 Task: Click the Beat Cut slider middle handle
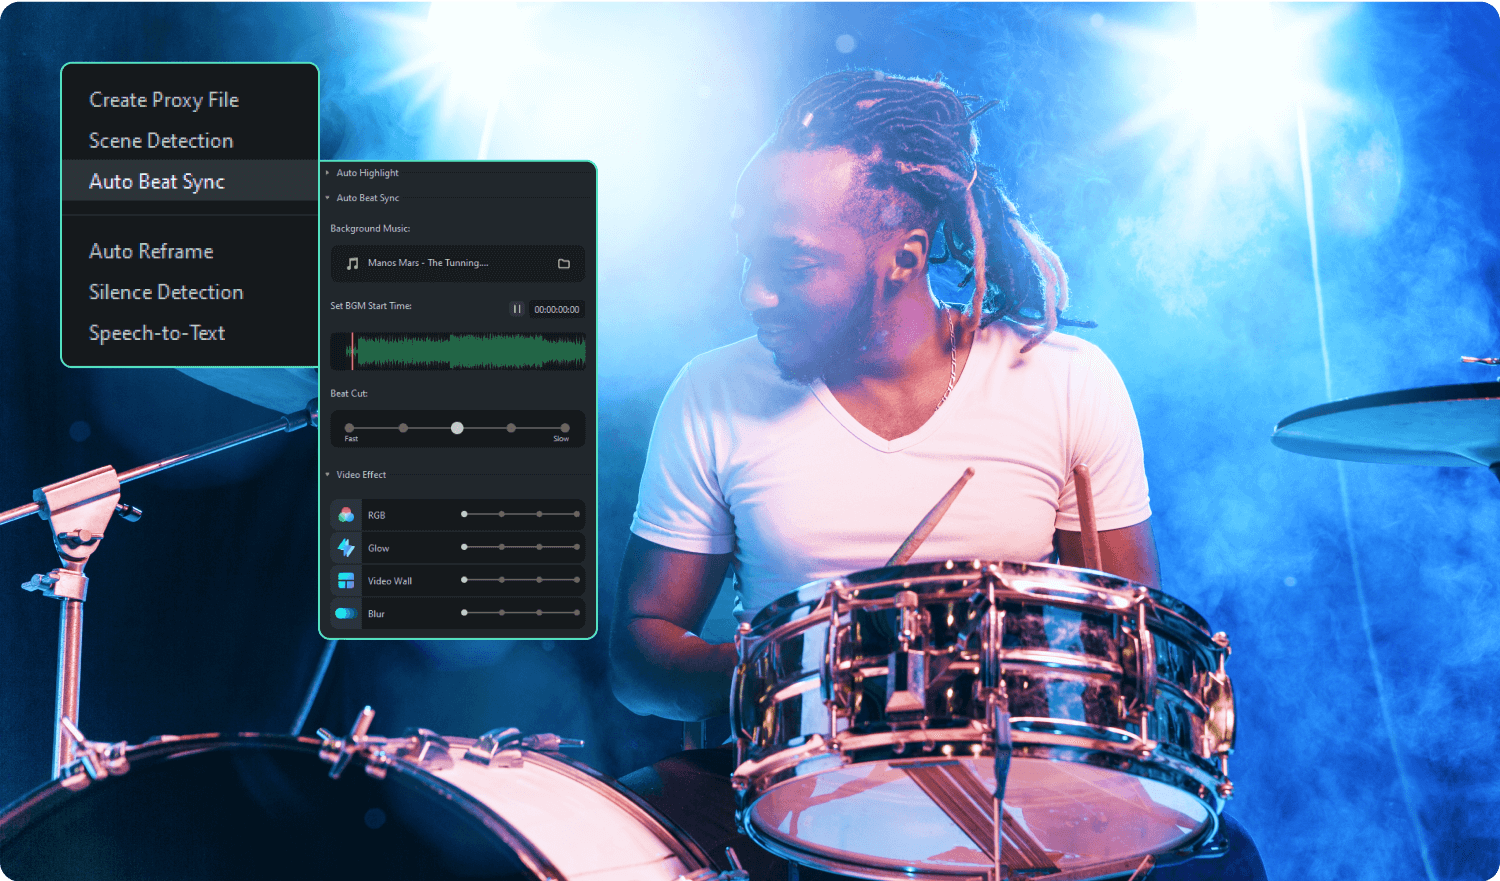click(x=457, y=428)
